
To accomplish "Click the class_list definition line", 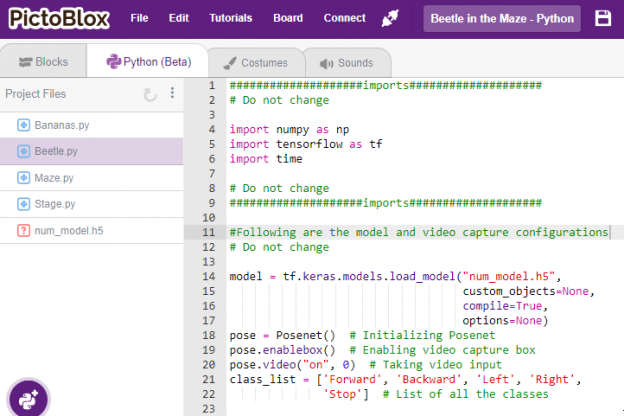I will [x=405, y=379].
